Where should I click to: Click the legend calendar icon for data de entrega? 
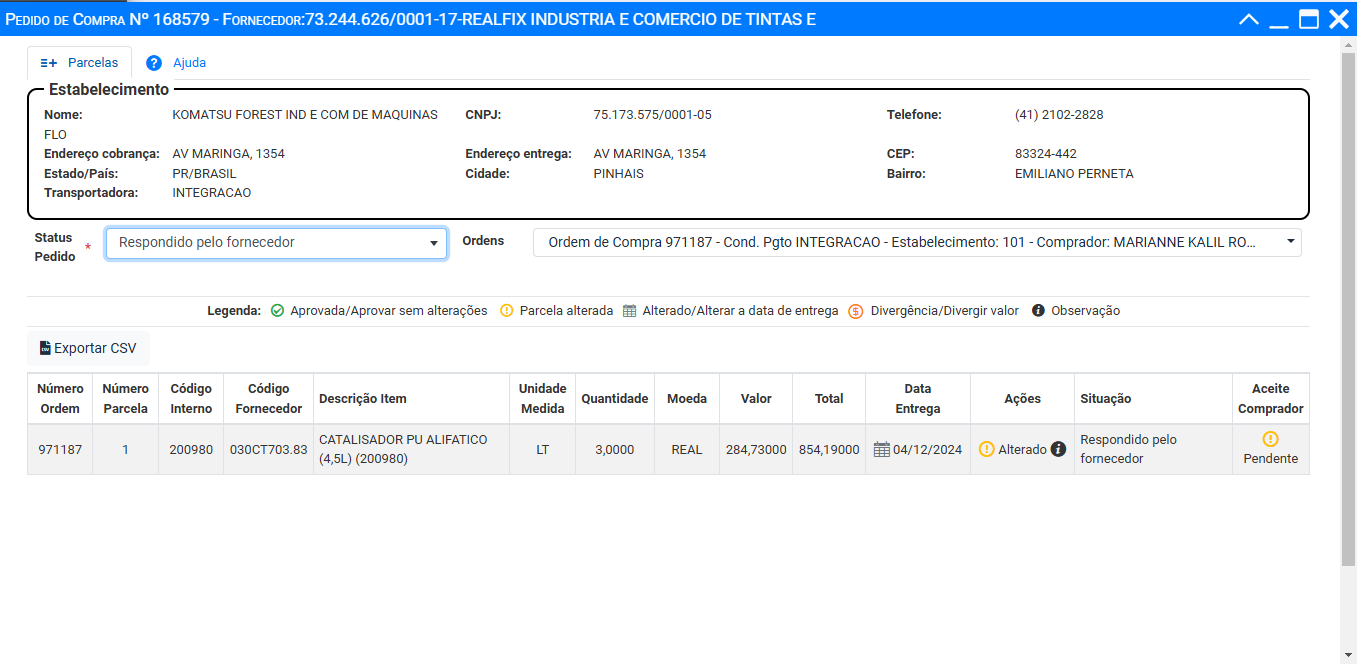point(629,311)
